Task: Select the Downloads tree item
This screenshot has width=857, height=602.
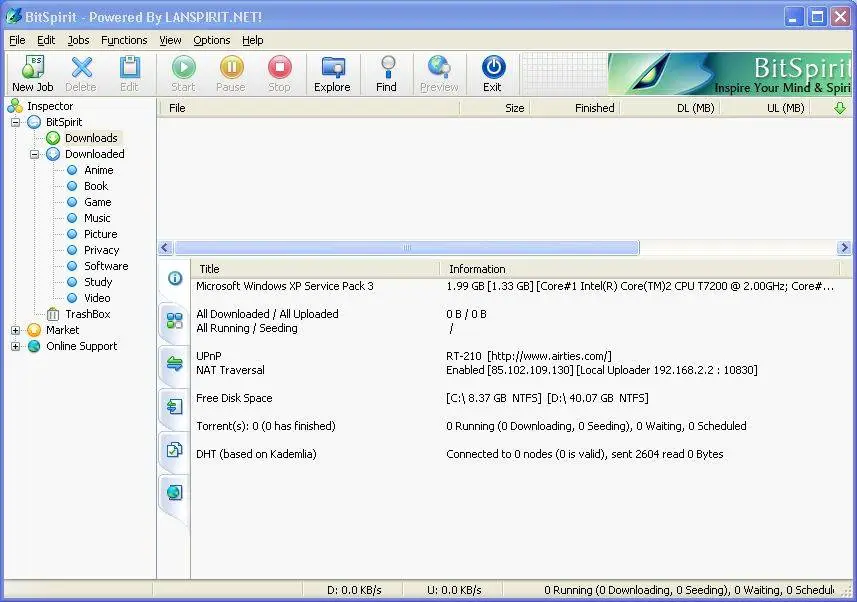Action: pyautogui.click(x=91, y=138)
